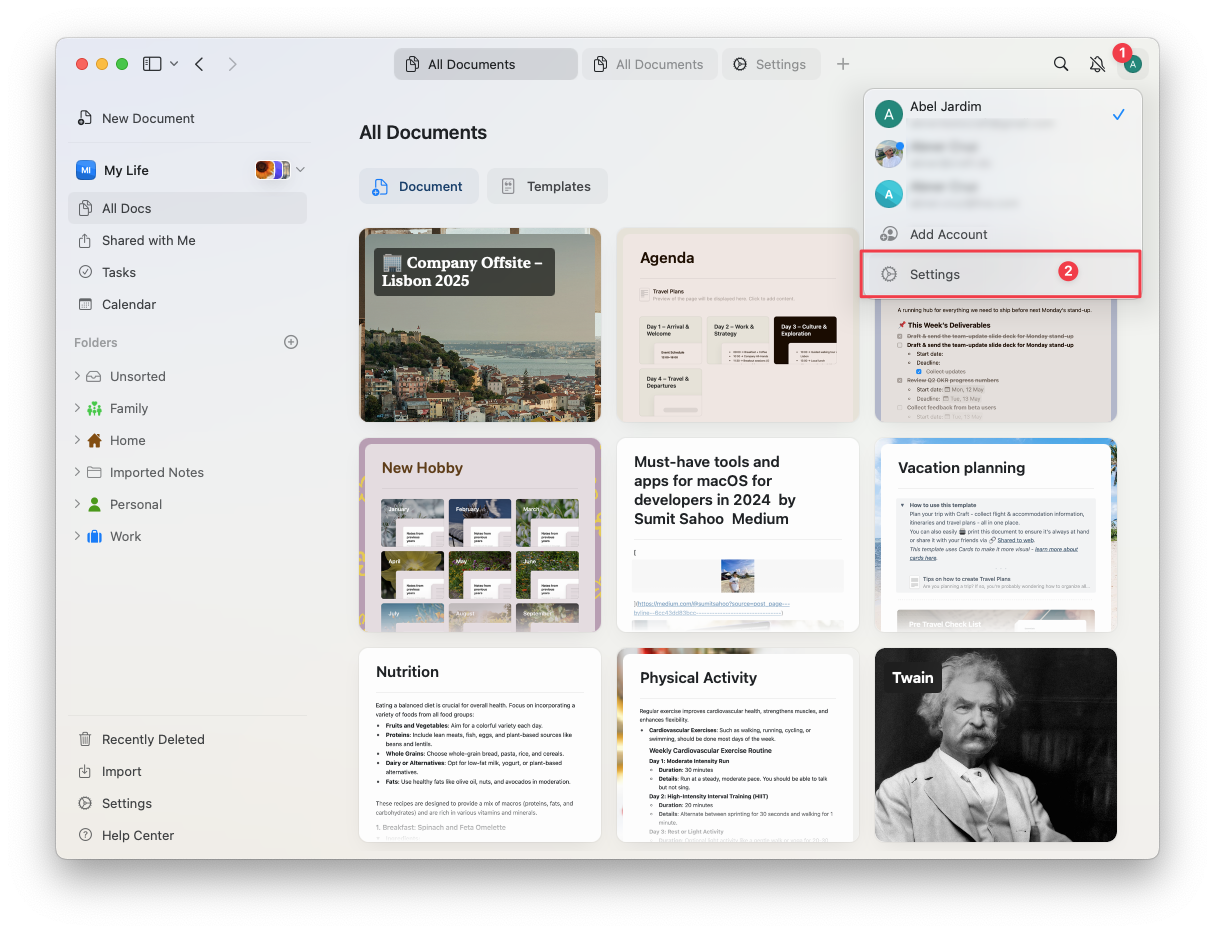Select the Imported Notes folder icon

coord(94,472)
